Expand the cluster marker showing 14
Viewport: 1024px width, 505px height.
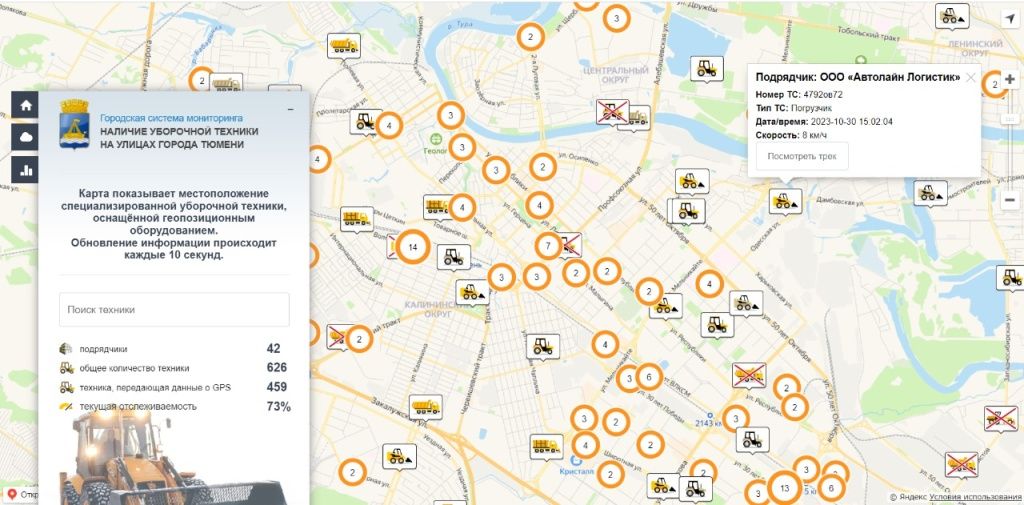pyautogui.click(x=412, y=246)
